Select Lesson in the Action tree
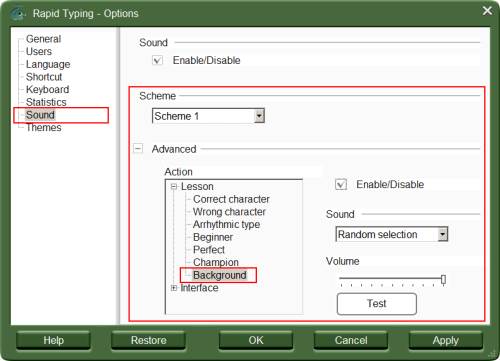Viewport: 500px width, 361px height. [x=197, y=187]
